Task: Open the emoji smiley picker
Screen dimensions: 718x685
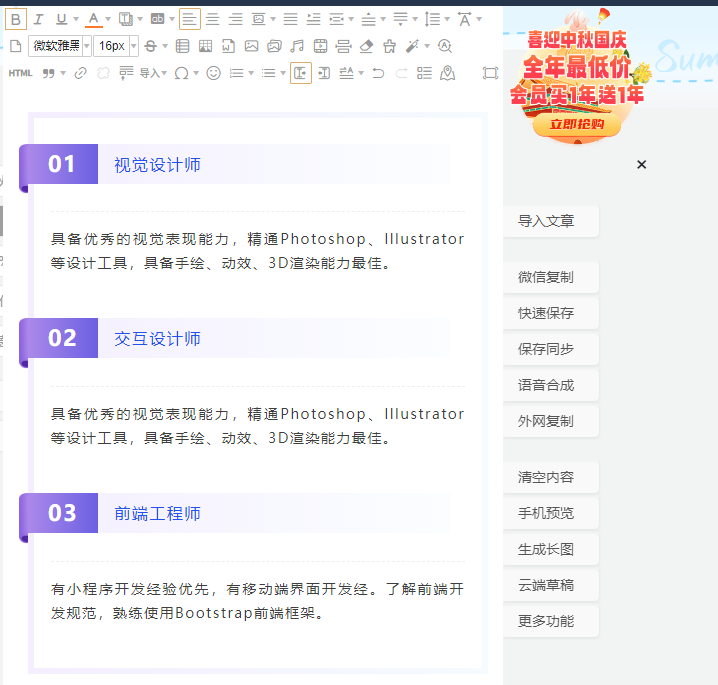Action: tap(213, 73)
